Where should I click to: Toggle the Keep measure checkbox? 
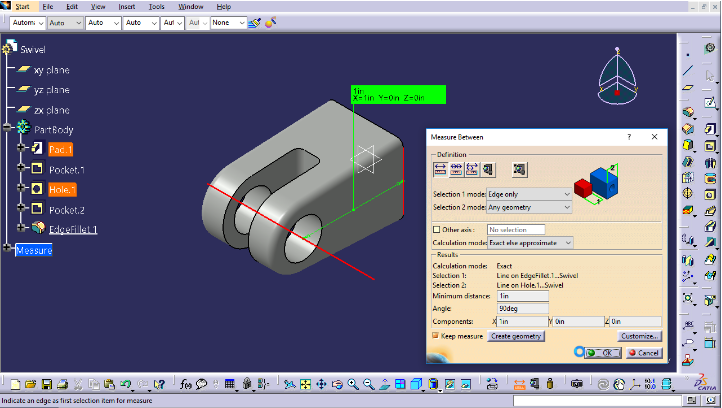pos(435,336)
